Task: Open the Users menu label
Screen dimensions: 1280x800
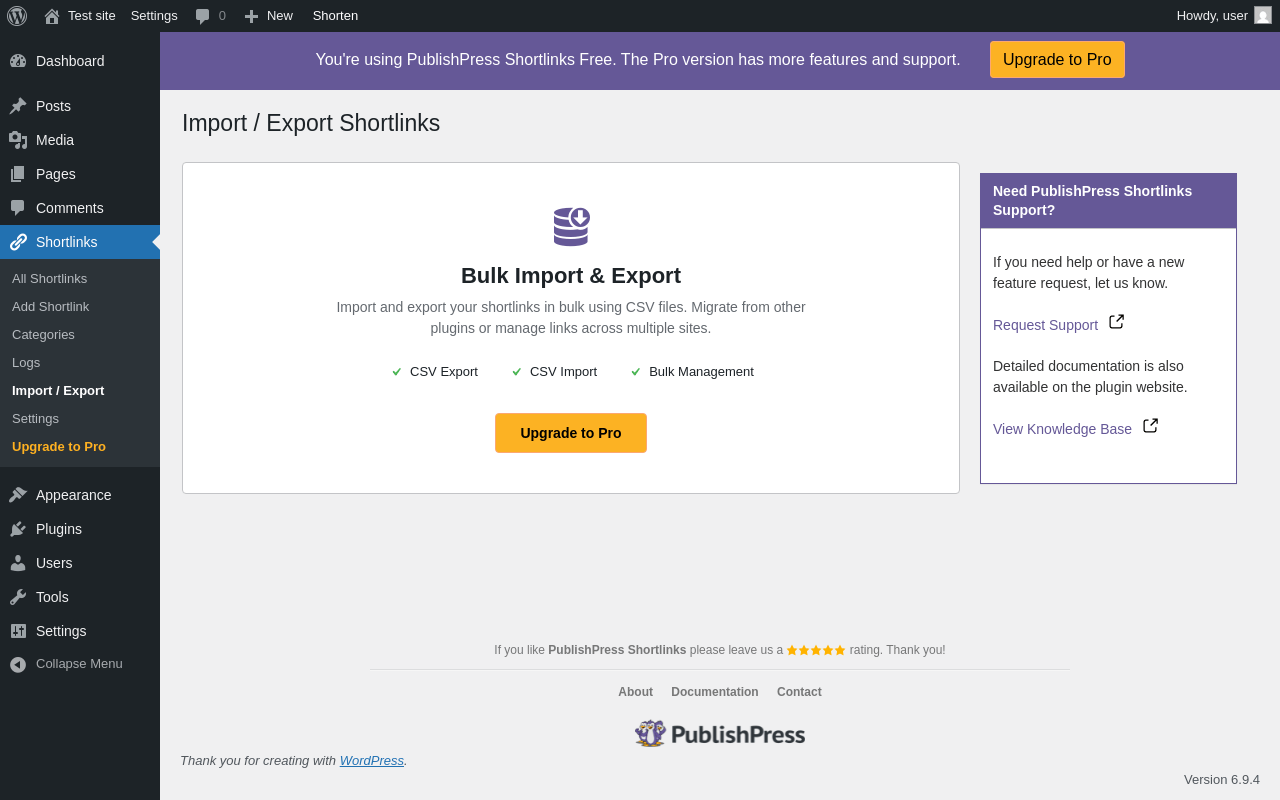Action: point(54,563)
